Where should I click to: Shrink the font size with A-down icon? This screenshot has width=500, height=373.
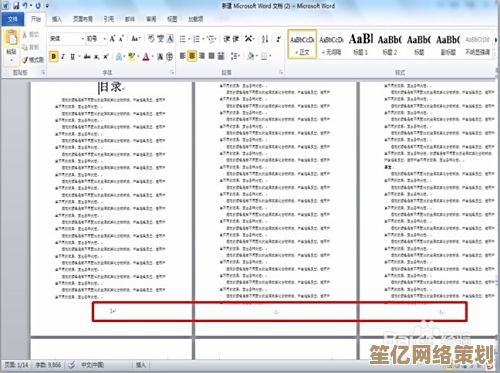tap(121, 39)
